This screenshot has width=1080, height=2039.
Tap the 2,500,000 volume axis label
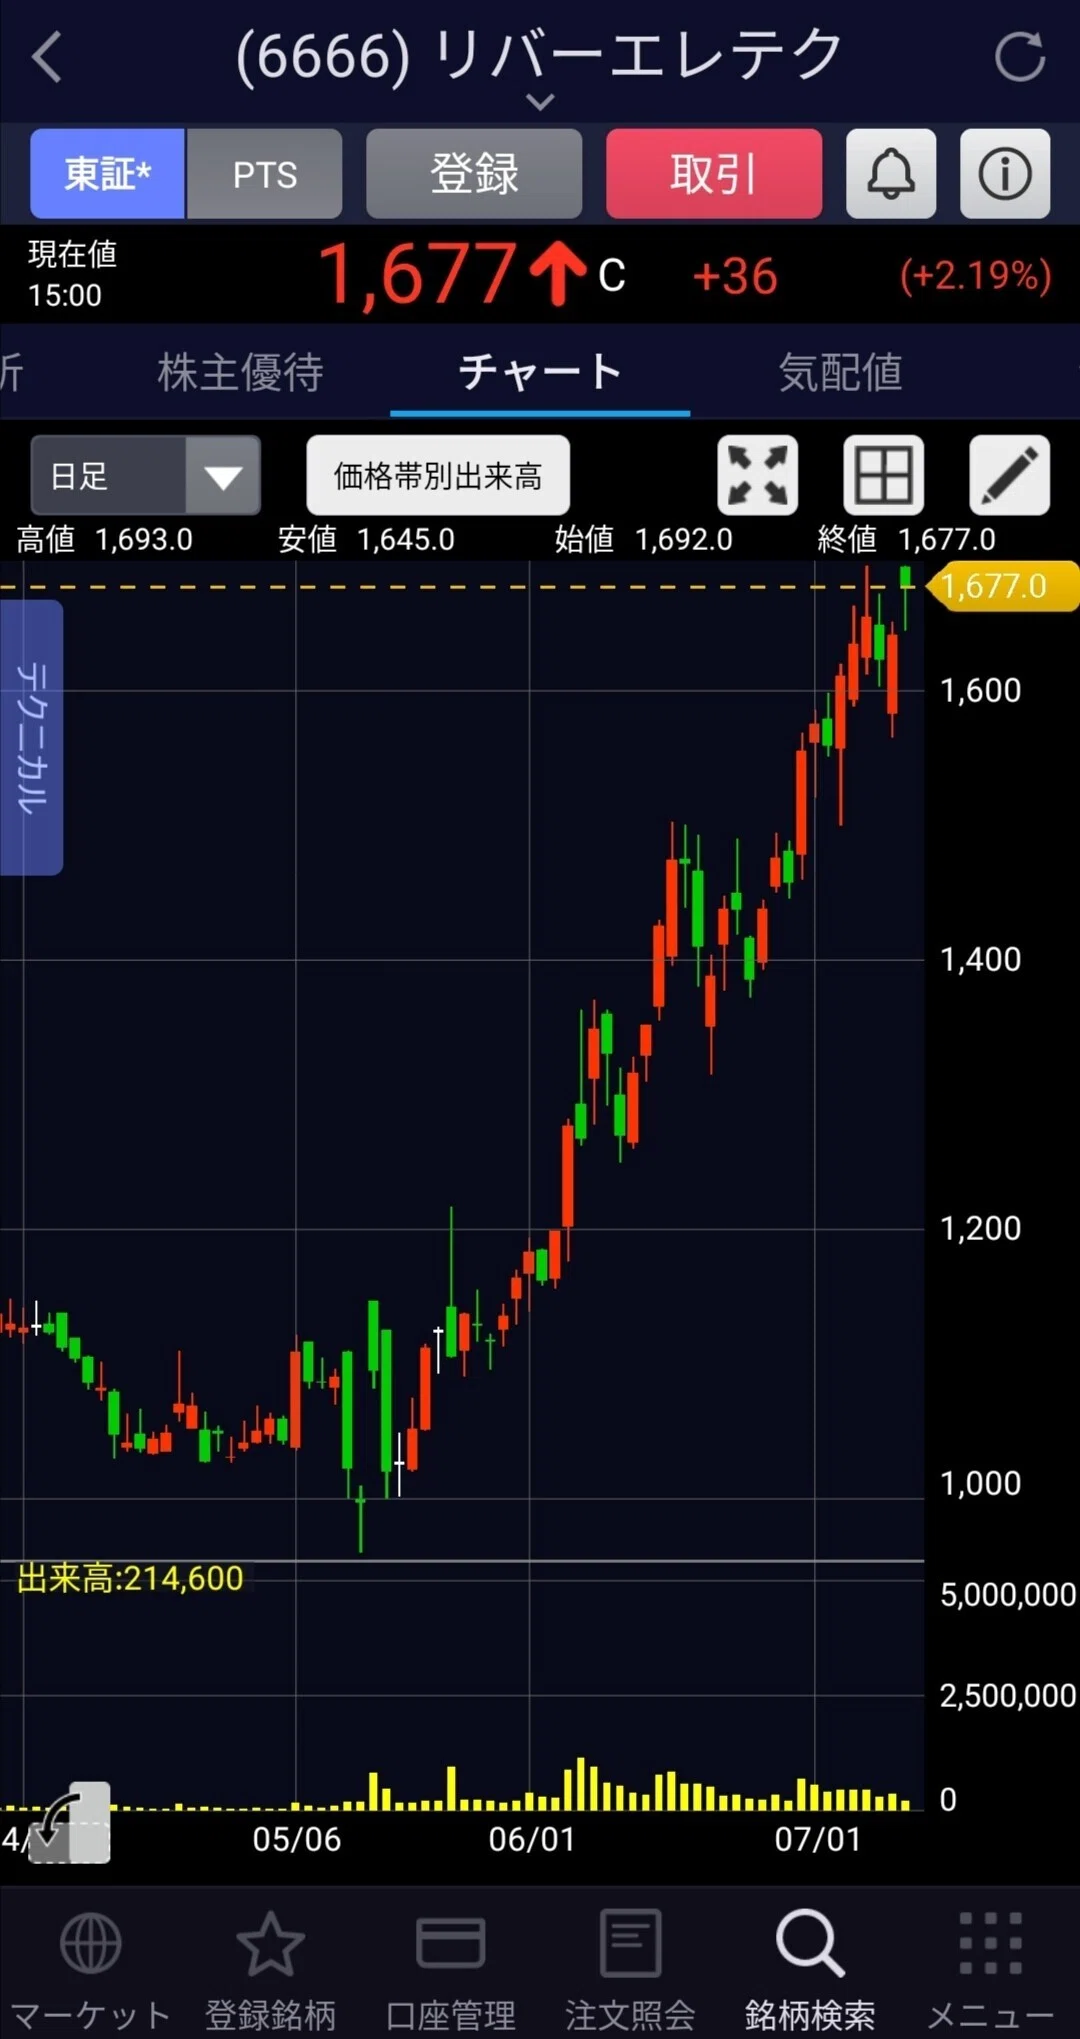[x=1008, y=1695]
